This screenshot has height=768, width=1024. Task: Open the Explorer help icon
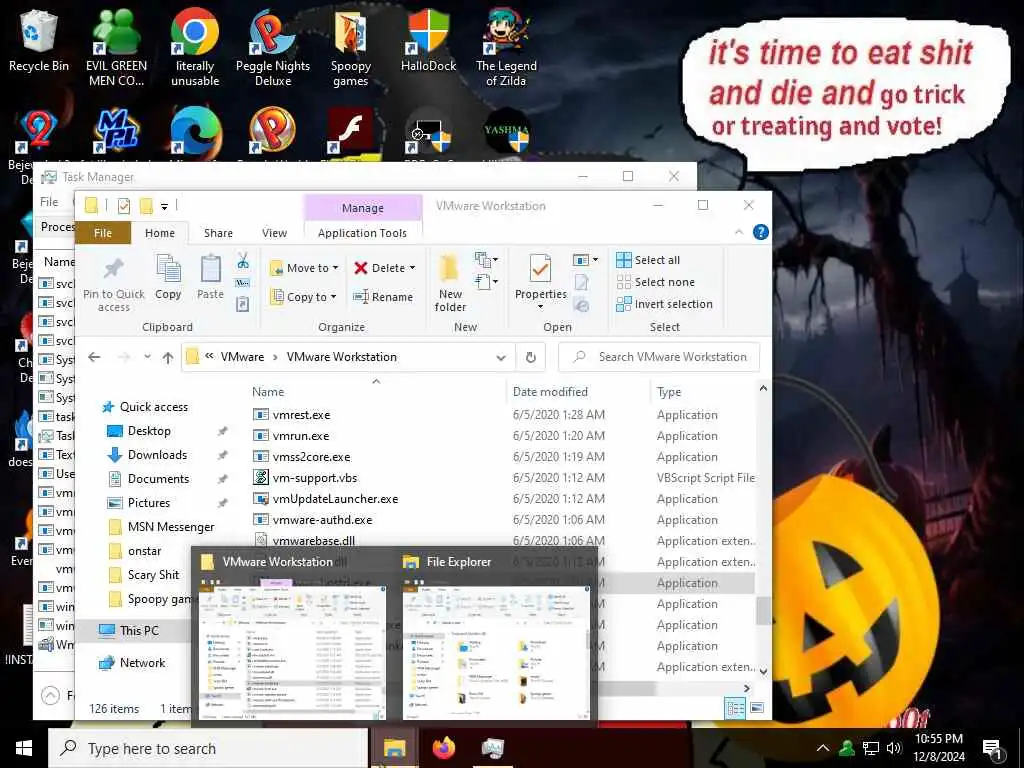pyautogui.click(x=761, y=232)
